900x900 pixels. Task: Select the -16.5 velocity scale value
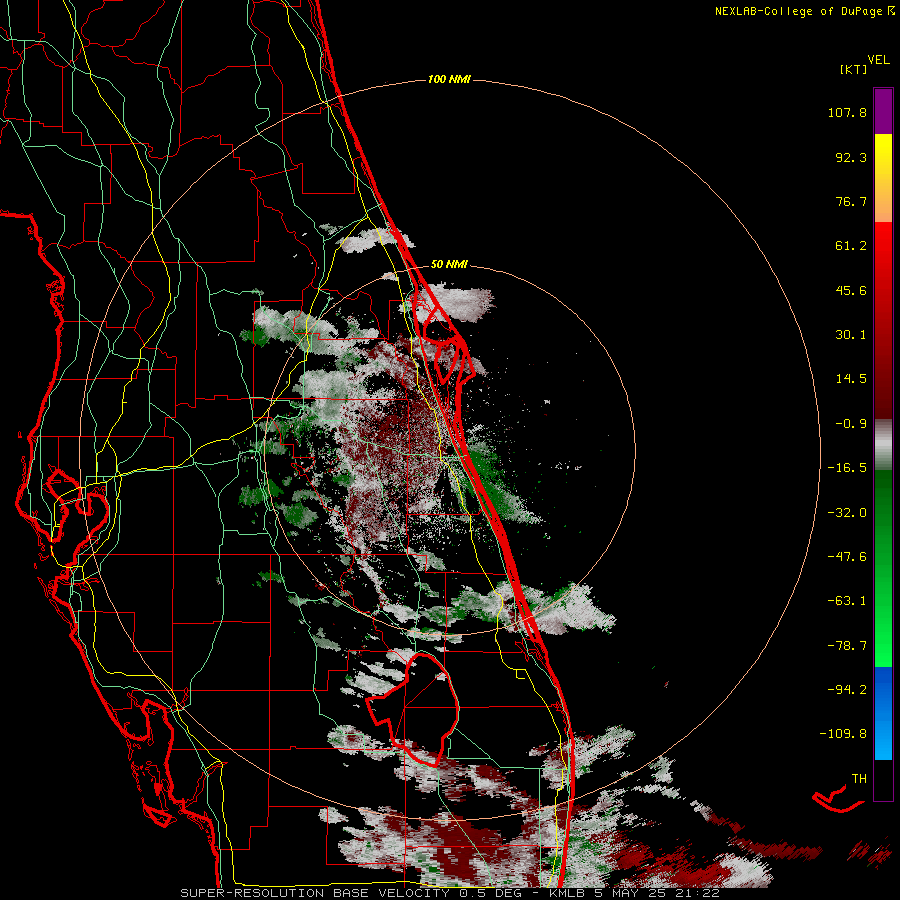click(847, 468)
